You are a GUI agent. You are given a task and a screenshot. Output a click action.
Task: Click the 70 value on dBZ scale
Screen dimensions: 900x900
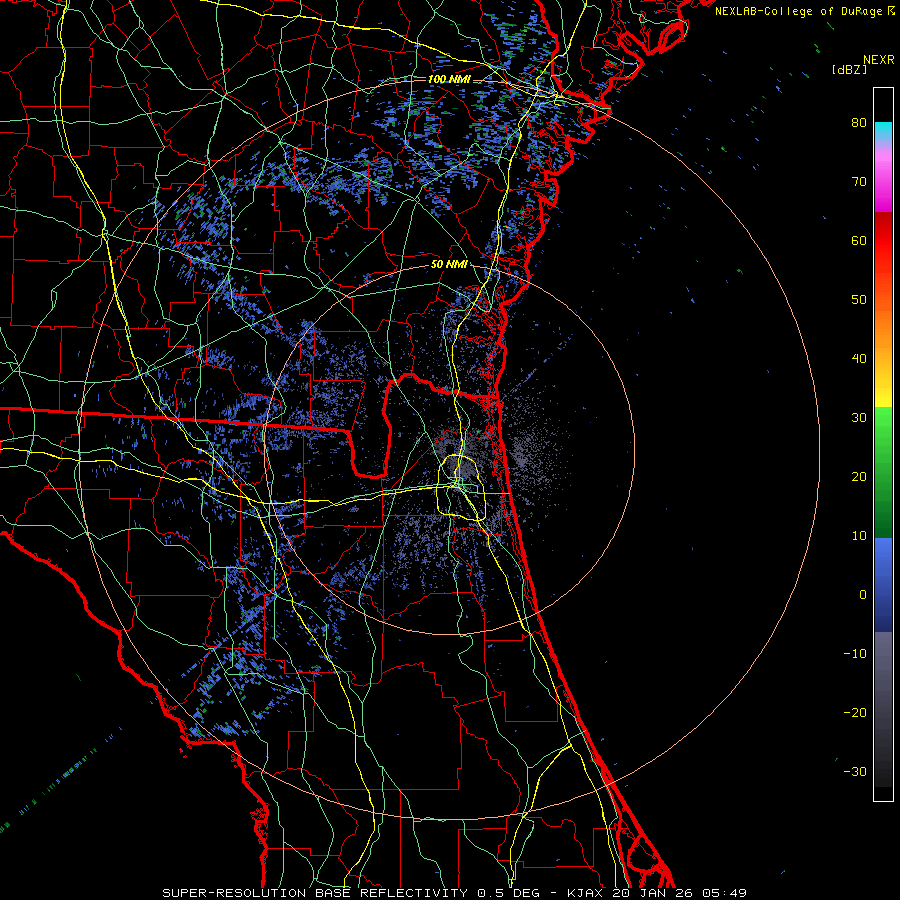pos(859,182)
